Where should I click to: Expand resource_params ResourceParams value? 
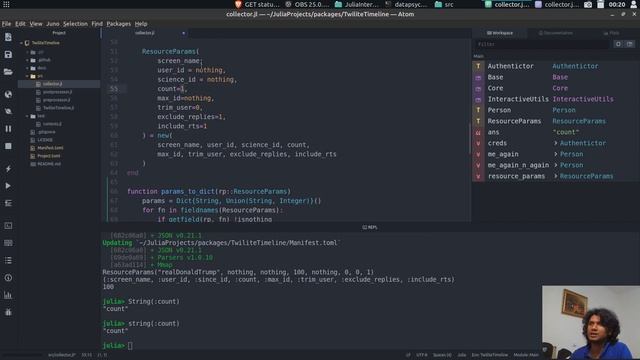pos(556,176)
